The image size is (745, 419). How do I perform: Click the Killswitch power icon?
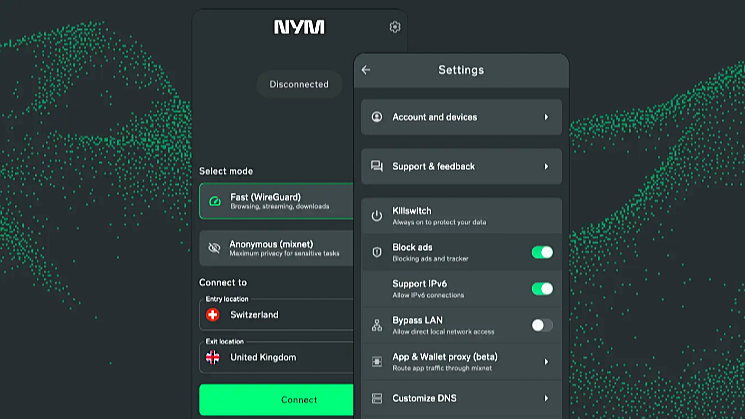pyautogui.click(x=377, y=216)
